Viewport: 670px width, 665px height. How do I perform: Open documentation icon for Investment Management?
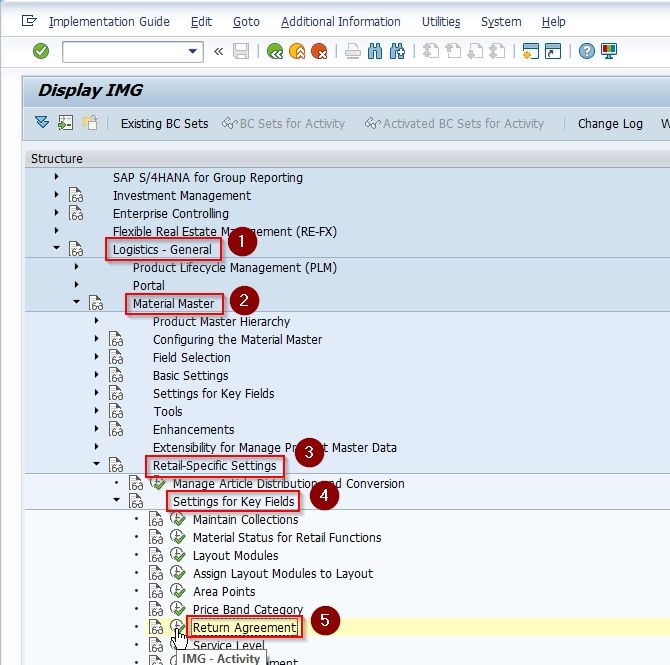76,195
